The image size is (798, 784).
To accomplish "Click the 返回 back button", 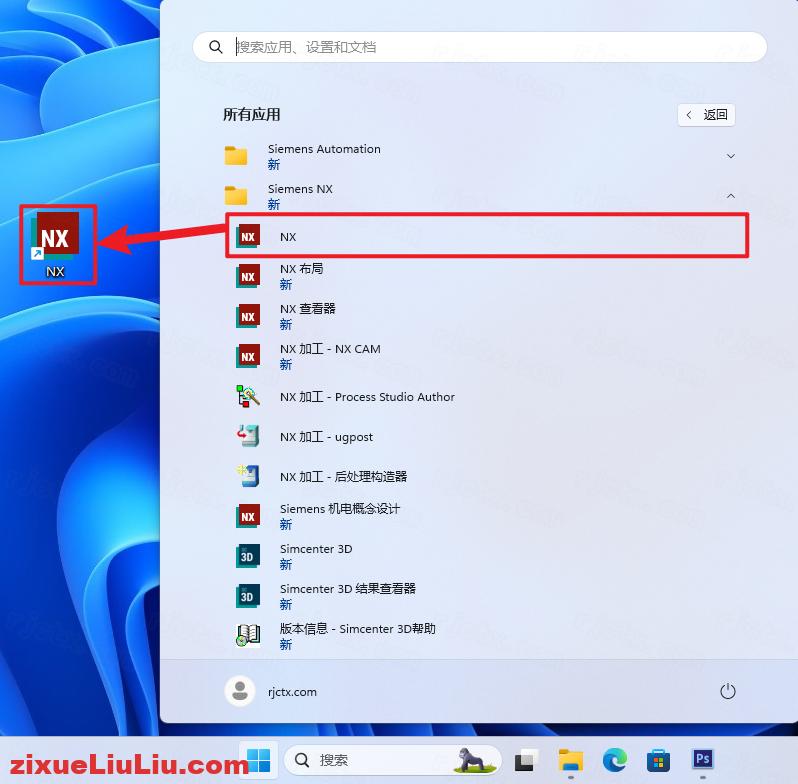I will [x=706, y=115].
